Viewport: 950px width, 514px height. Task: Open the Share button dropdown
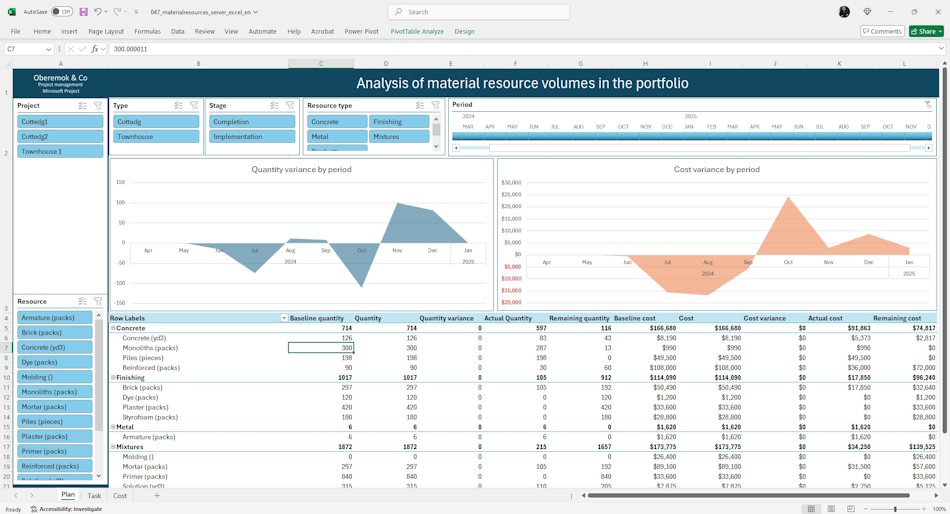tap(940, 31)
